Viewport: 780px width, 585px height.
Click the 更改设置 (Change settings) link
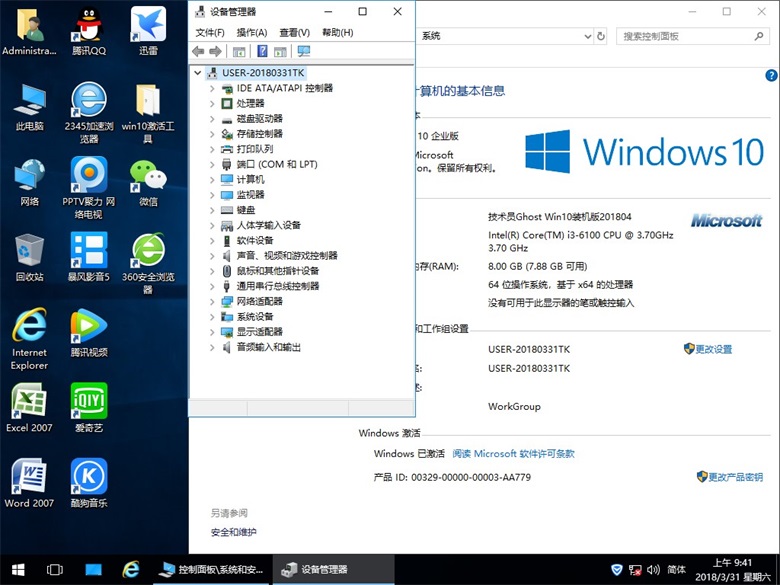(714, 349)
